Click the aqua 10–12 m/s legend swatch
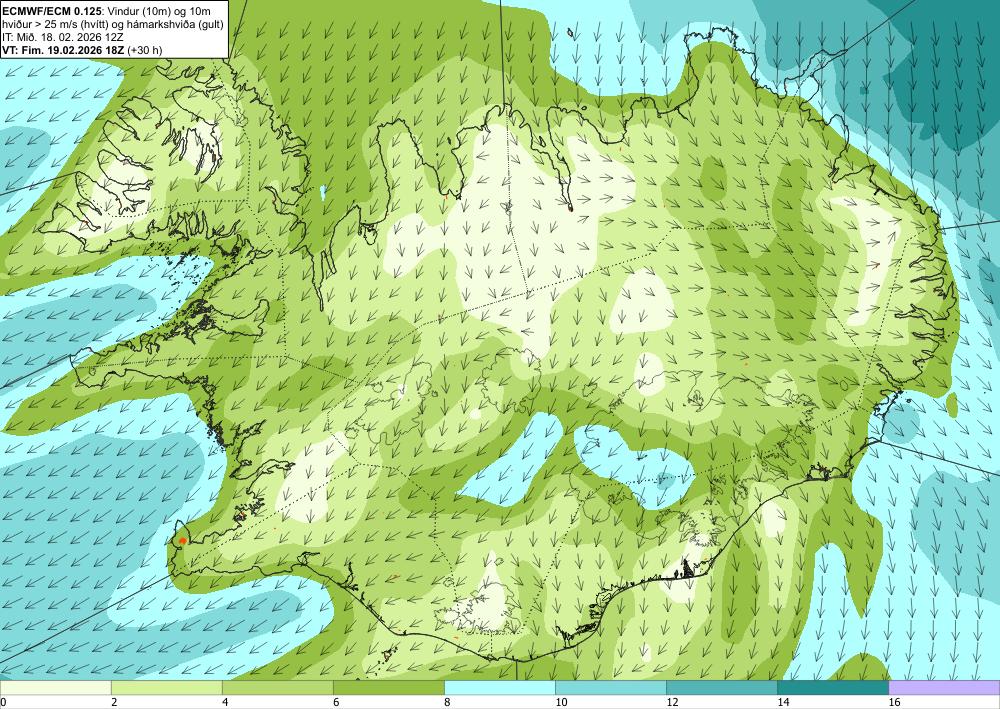This screenshot has width=1000, height=709. click(611, 688)
